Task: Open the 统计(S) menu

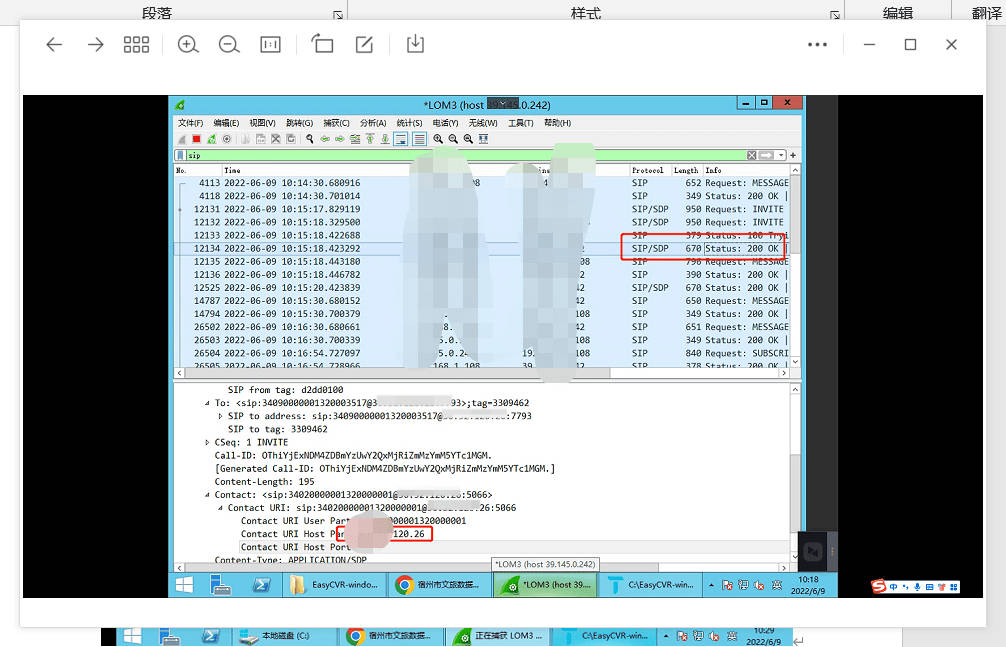Action: point(409,123)
